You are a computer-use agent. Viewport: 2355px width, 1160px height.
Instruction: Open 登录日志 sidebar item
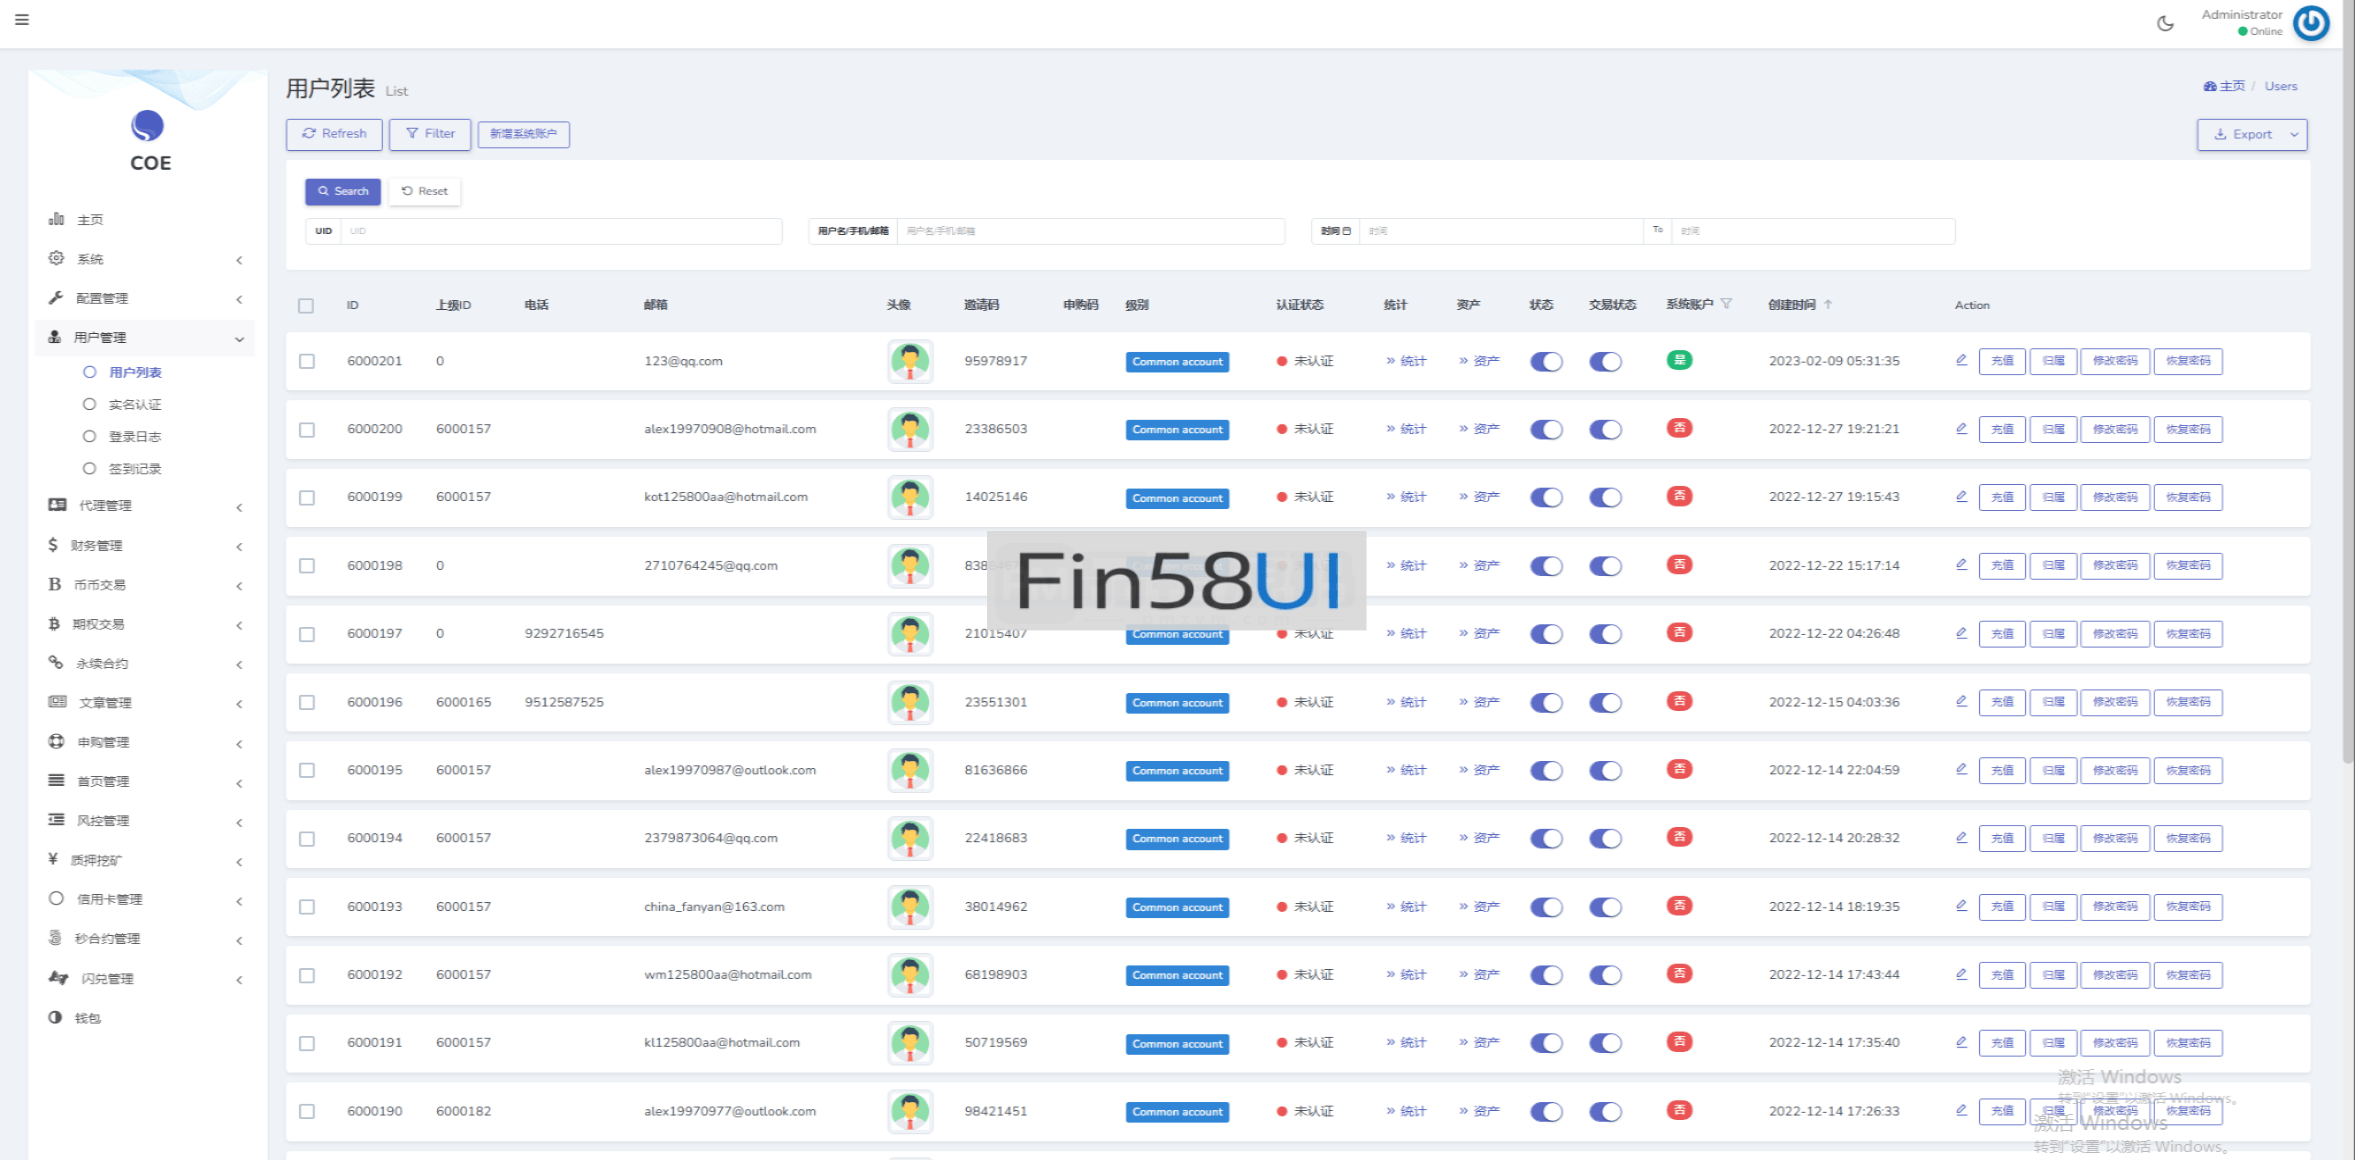pos(135,437)
